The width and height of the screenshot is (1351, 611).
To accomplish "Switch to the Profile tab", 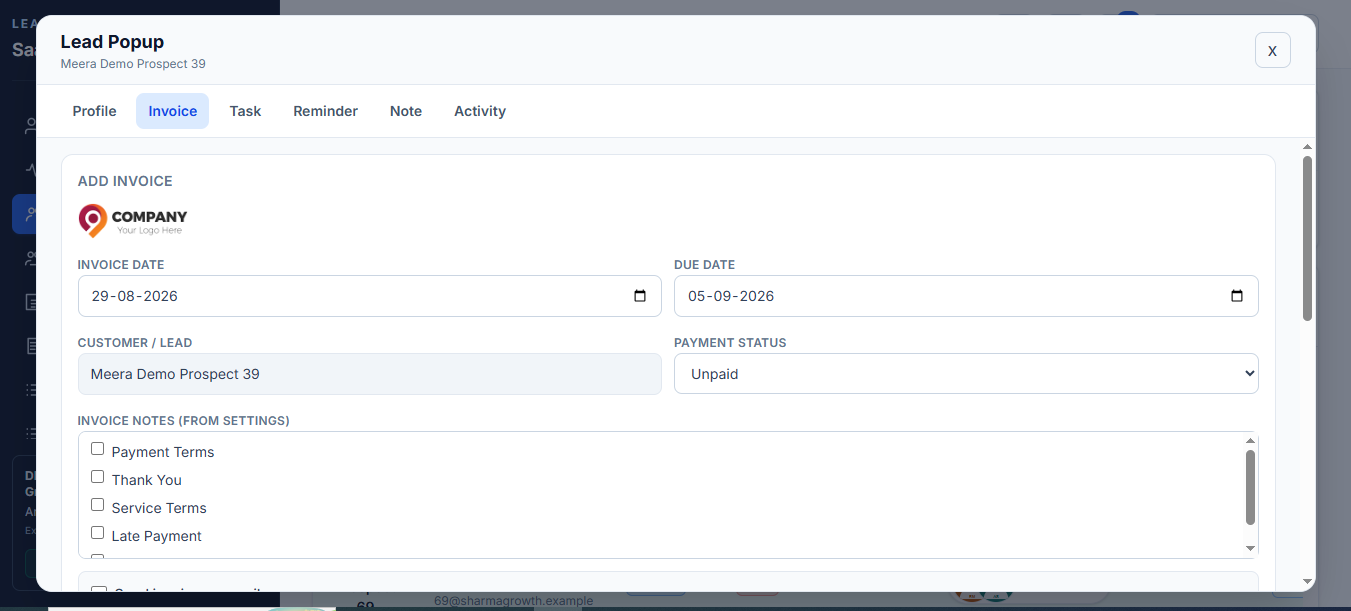I will point(95,111).
